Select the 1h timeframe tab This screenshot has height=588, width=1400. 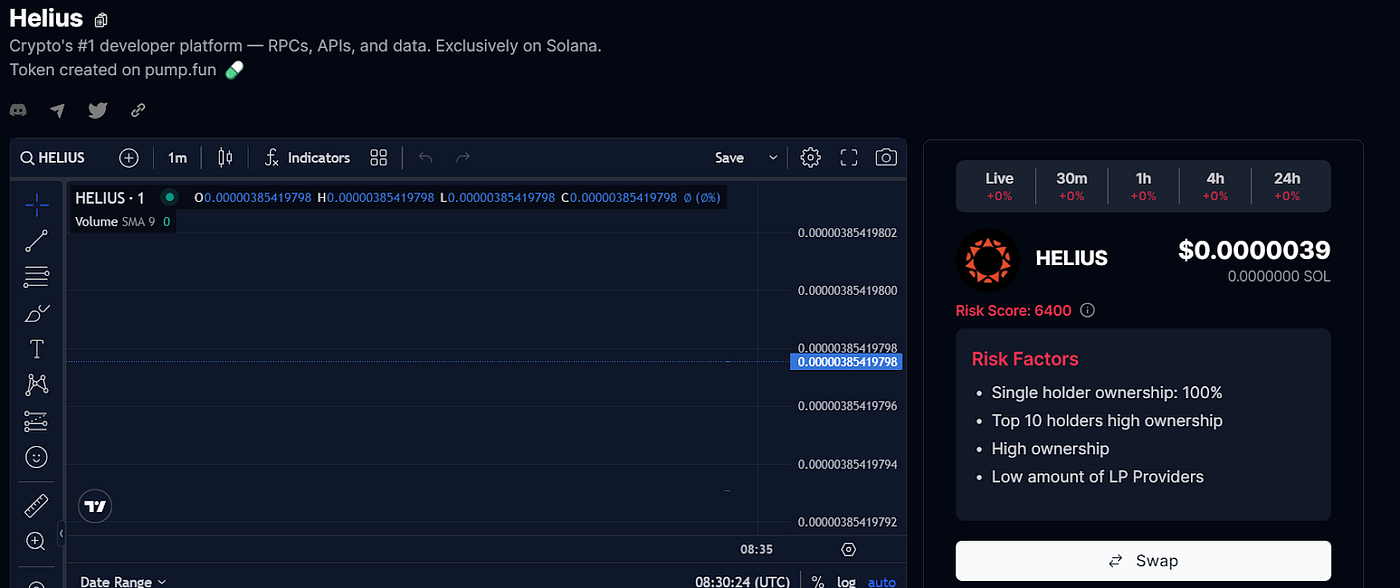1143,186
